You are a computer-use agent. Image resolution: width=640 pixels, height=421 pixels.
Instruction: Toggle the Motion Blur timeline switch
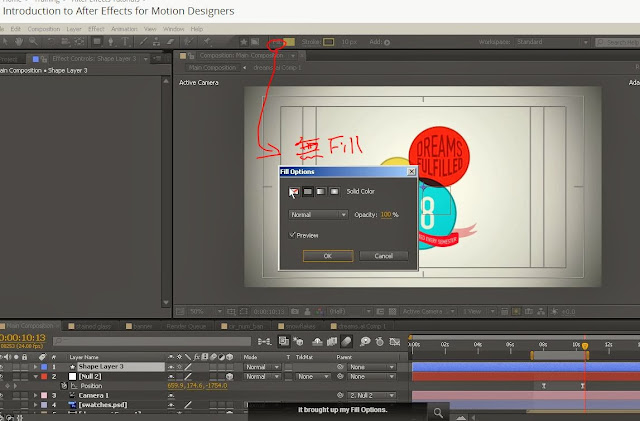[346, 341]
